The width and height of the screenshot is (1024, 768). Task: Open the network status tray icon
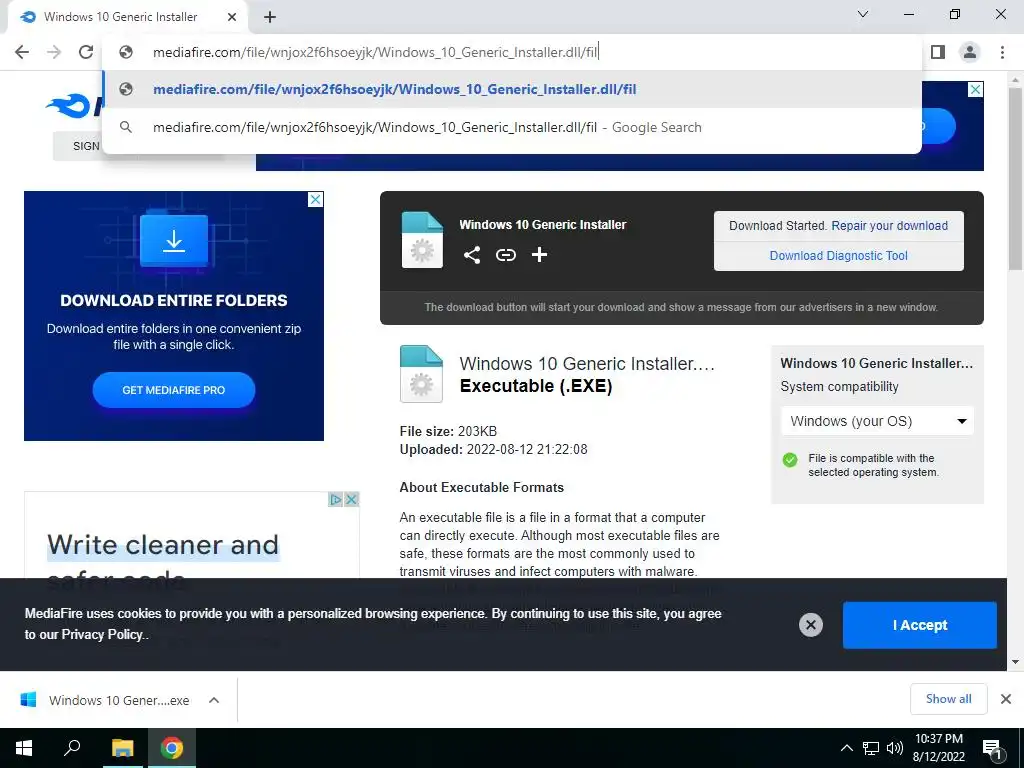point(871,748)
